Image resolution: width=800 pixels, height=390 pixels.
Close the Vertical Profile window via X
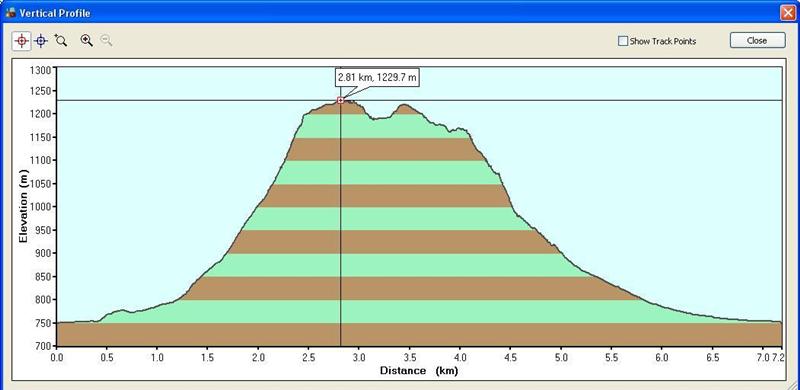pos(788,13)
